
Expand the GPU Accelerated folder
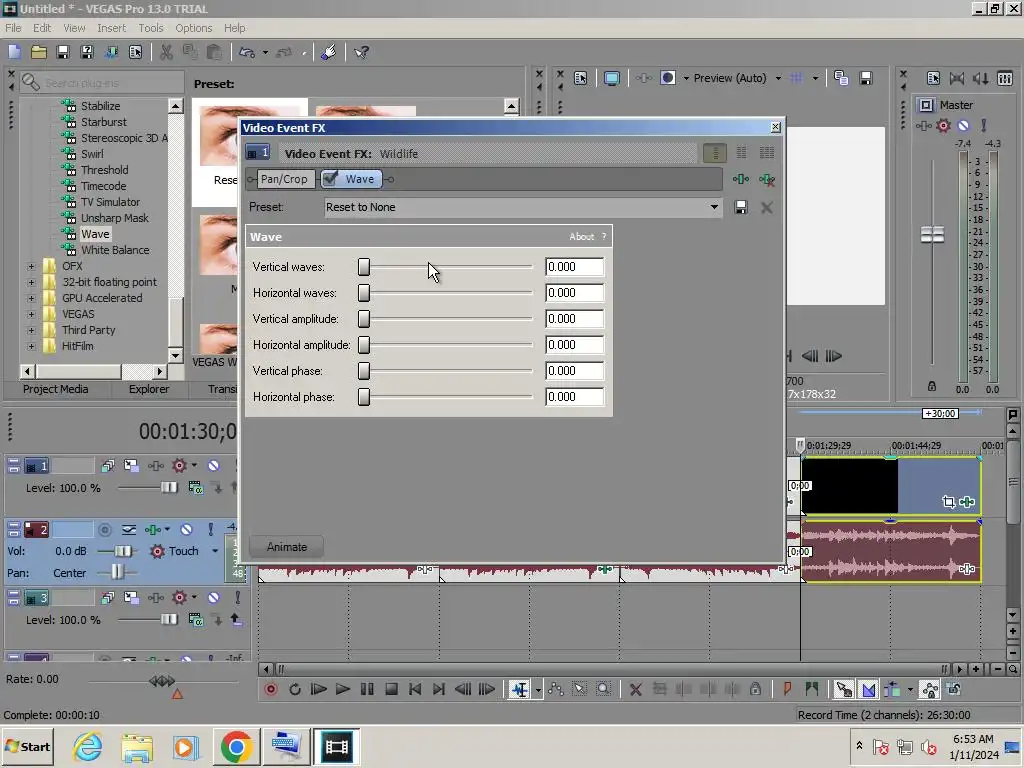coord(31,298)
